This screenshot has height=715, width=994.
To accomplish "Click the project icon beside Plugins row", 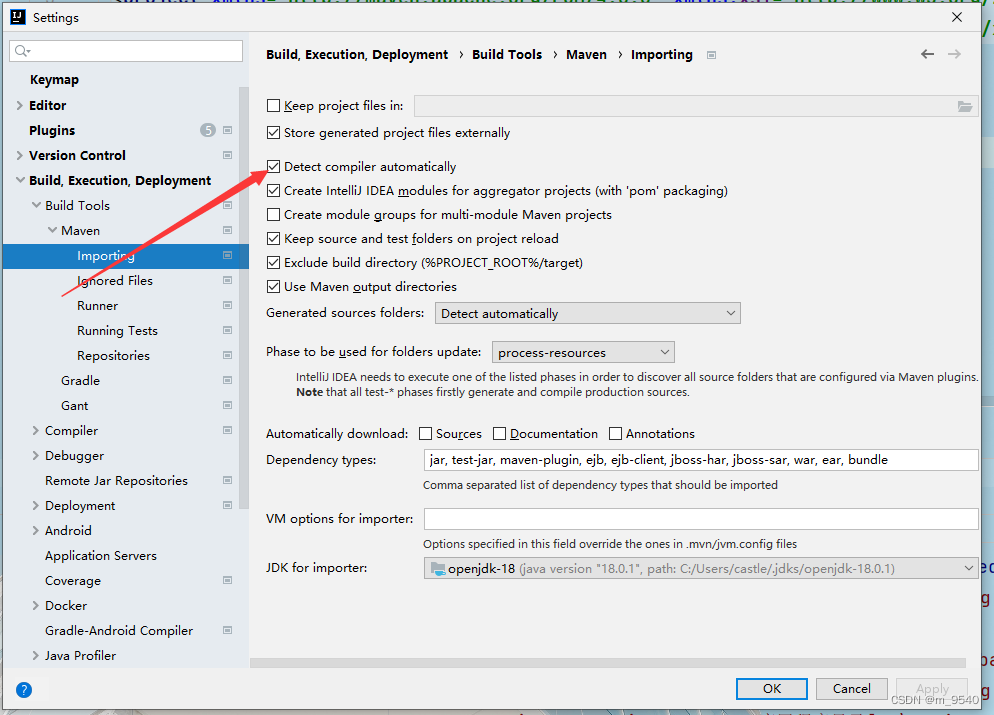I will point(228,131).
